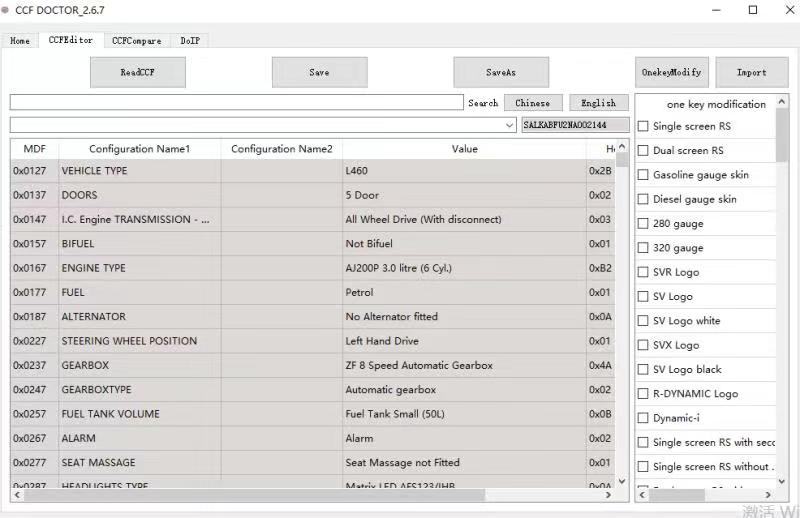Click the search text input field

pyautogui.click(x=236, y=103)
